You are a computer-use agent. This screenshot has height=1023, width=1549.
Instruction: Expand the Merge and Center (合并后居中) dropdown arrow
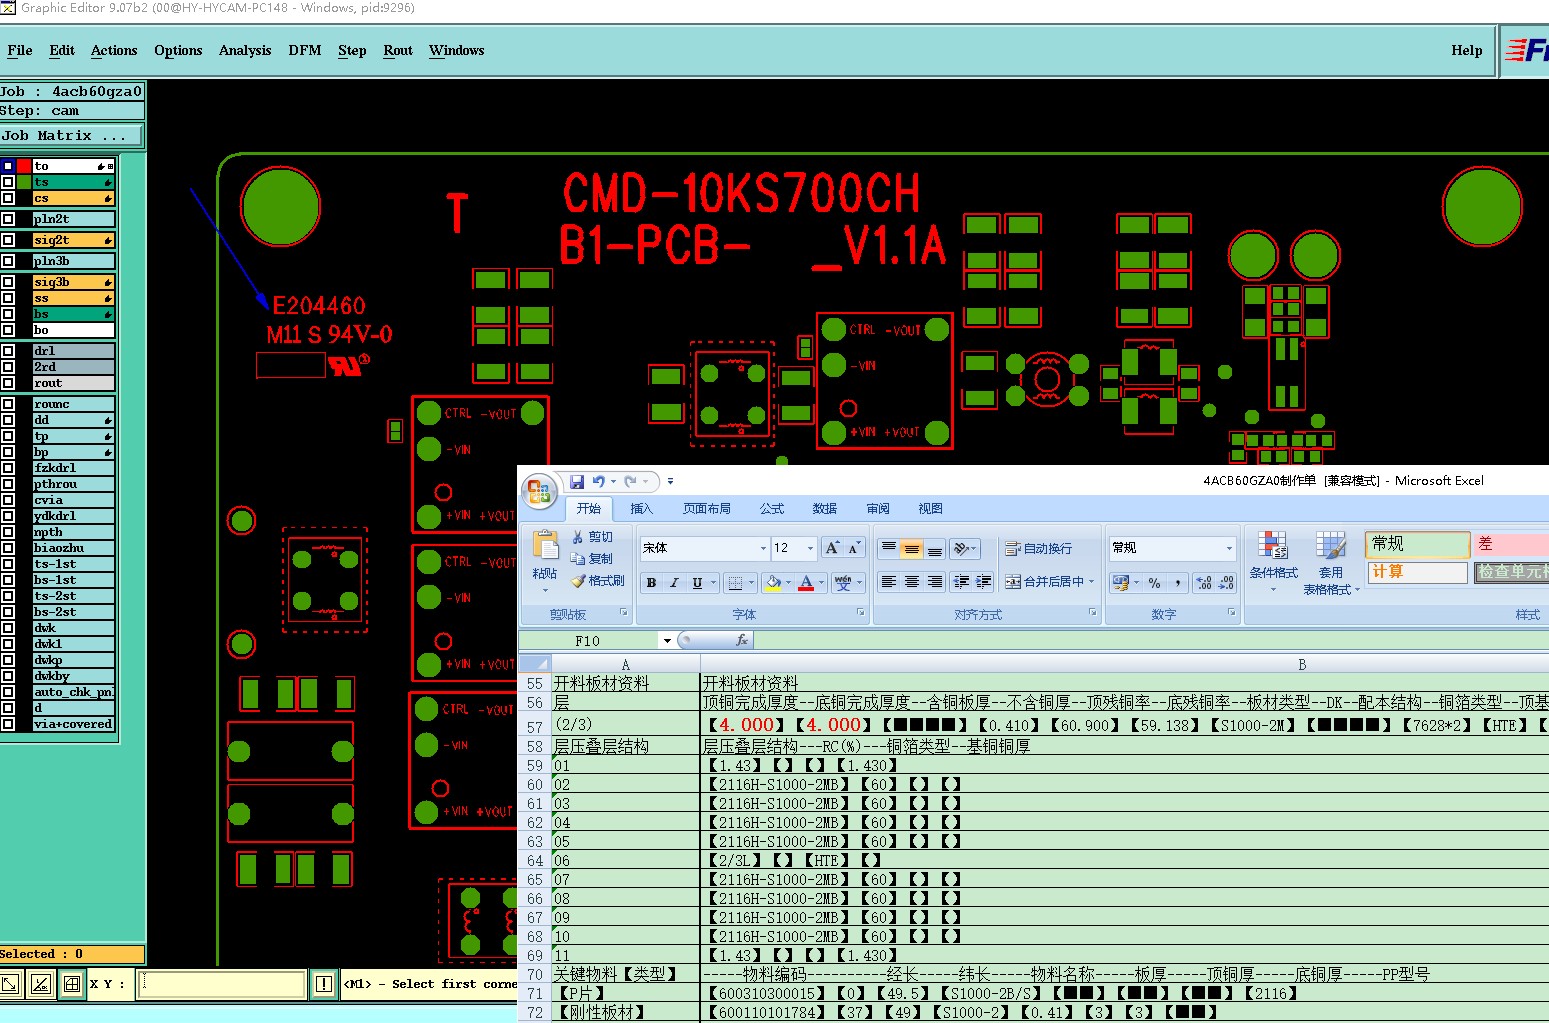point(1091,582)
